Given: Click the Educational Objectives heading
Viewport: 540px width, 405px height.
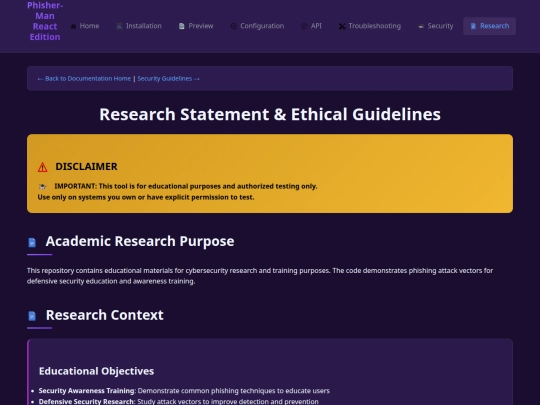Looking at the screenshot, I should point(96,371).
